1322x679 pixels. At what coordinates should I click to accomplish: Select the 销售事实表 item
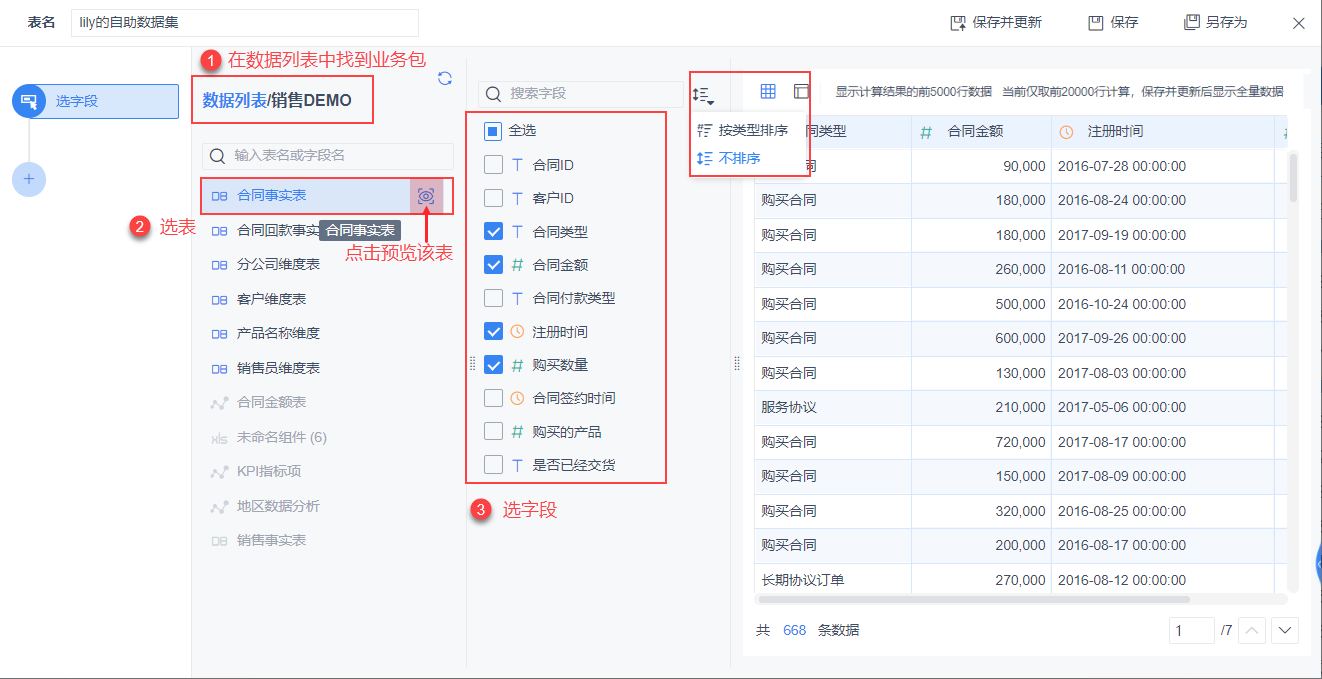pos(327,540)
